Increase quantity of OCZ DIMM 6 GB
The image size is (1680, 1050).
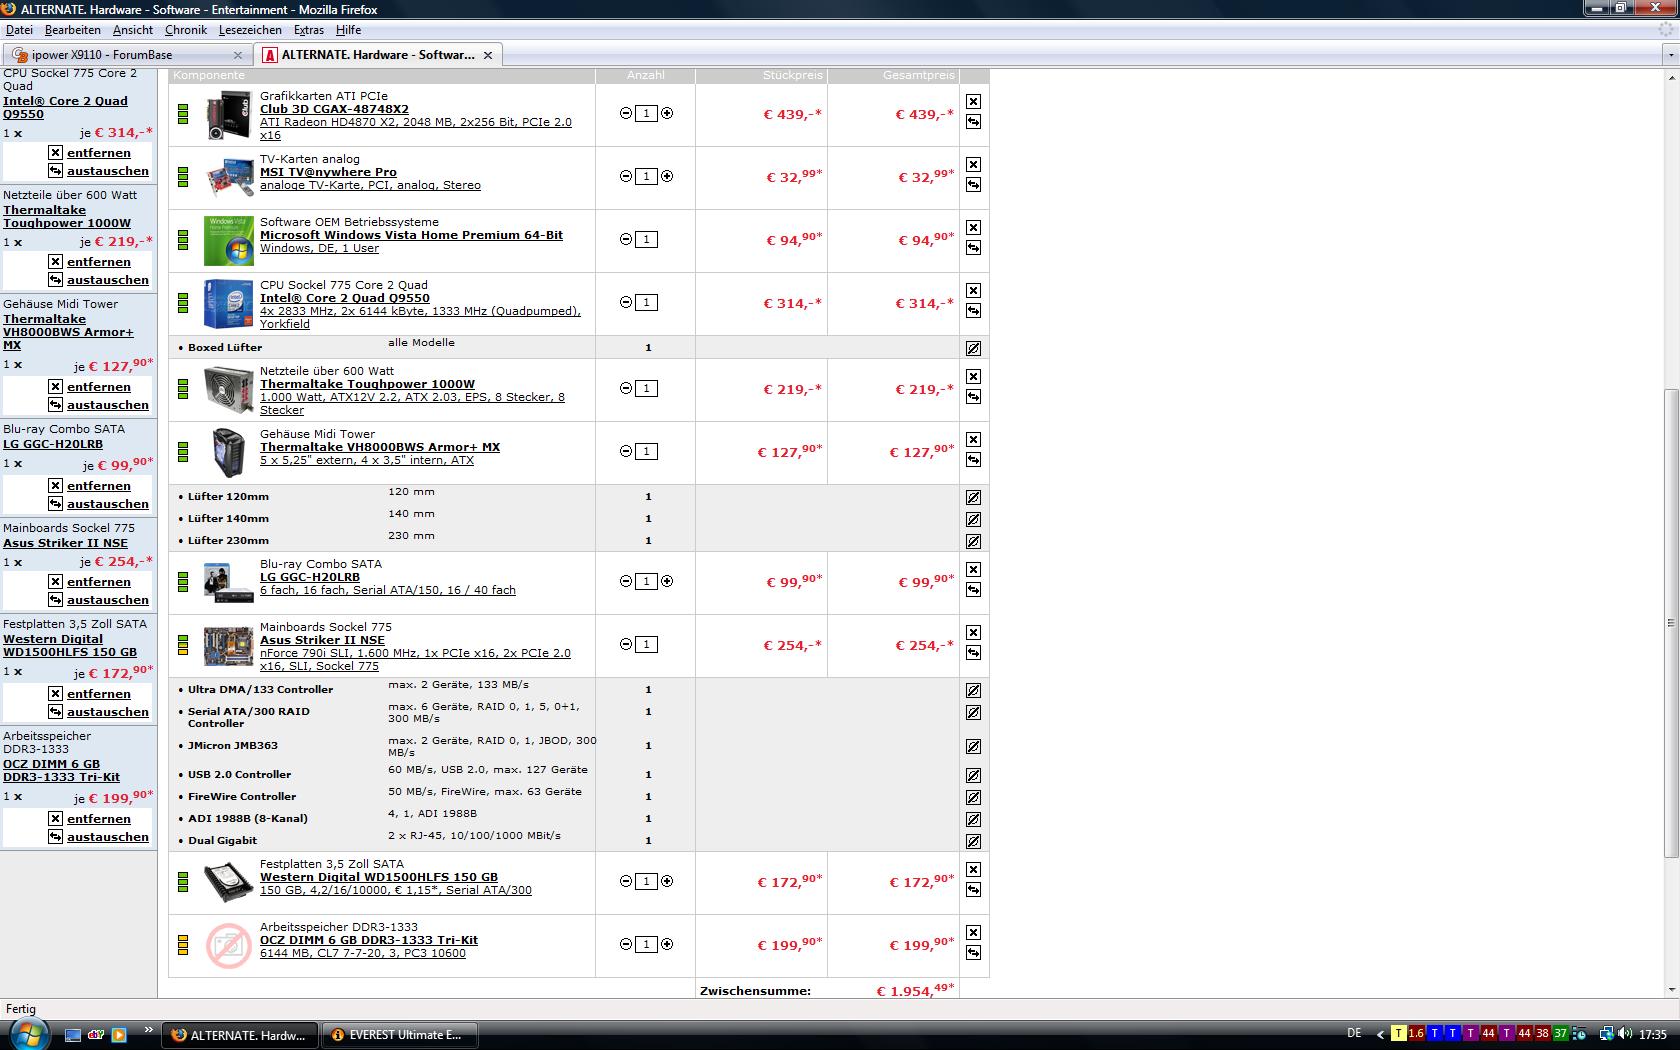[x=667, y=944]
